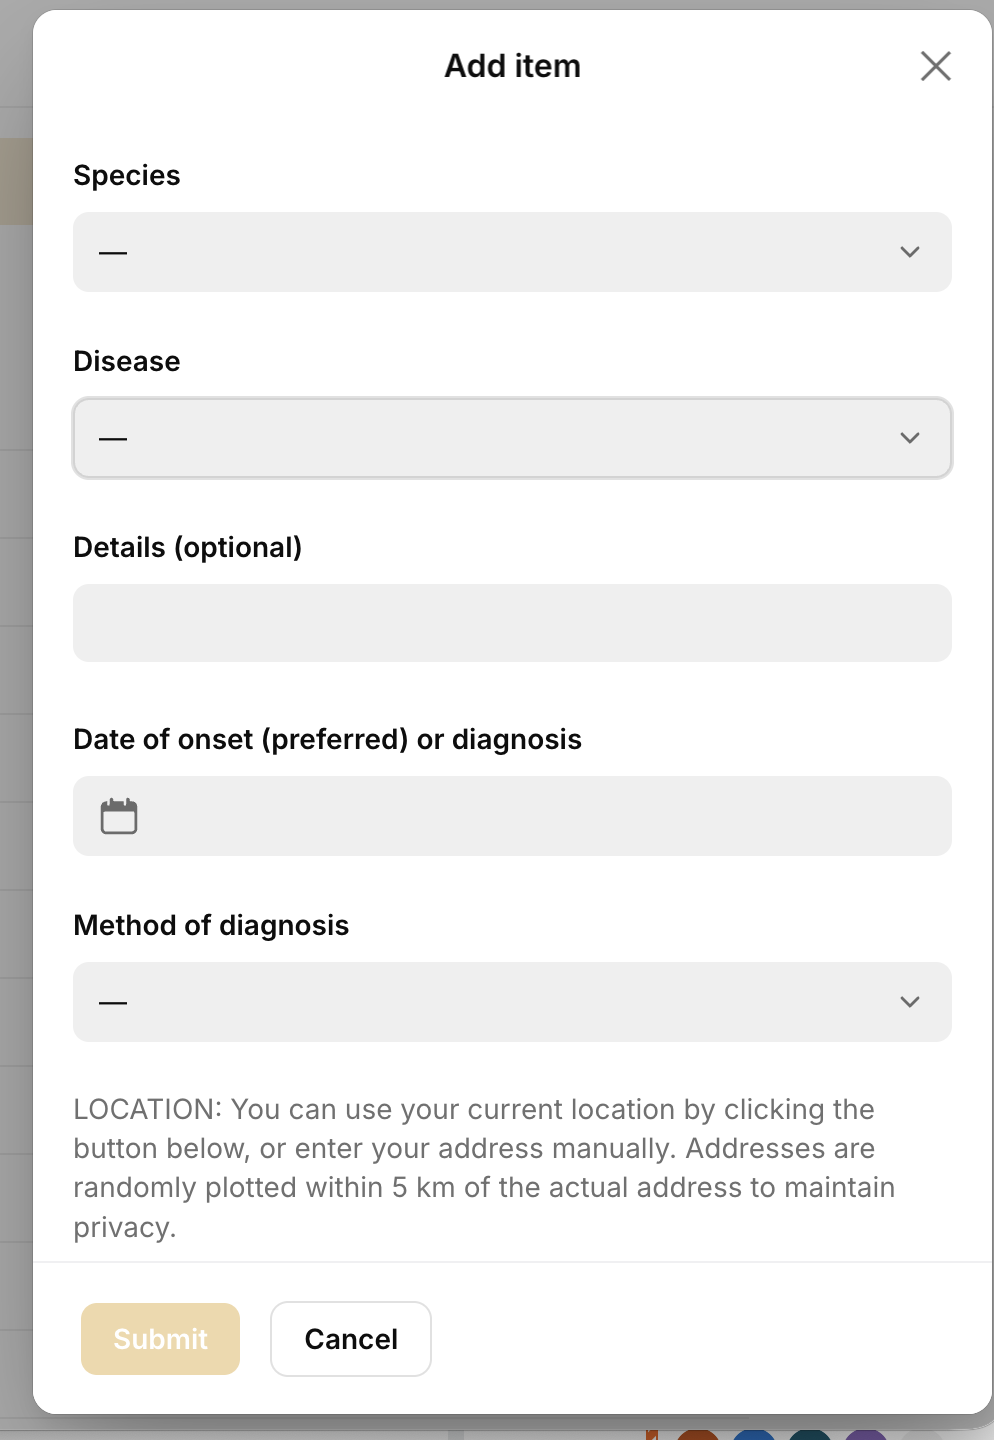This screenshot has width=994, height=1440.
Task: Open the Species dropdown
Action: (512, 252)
